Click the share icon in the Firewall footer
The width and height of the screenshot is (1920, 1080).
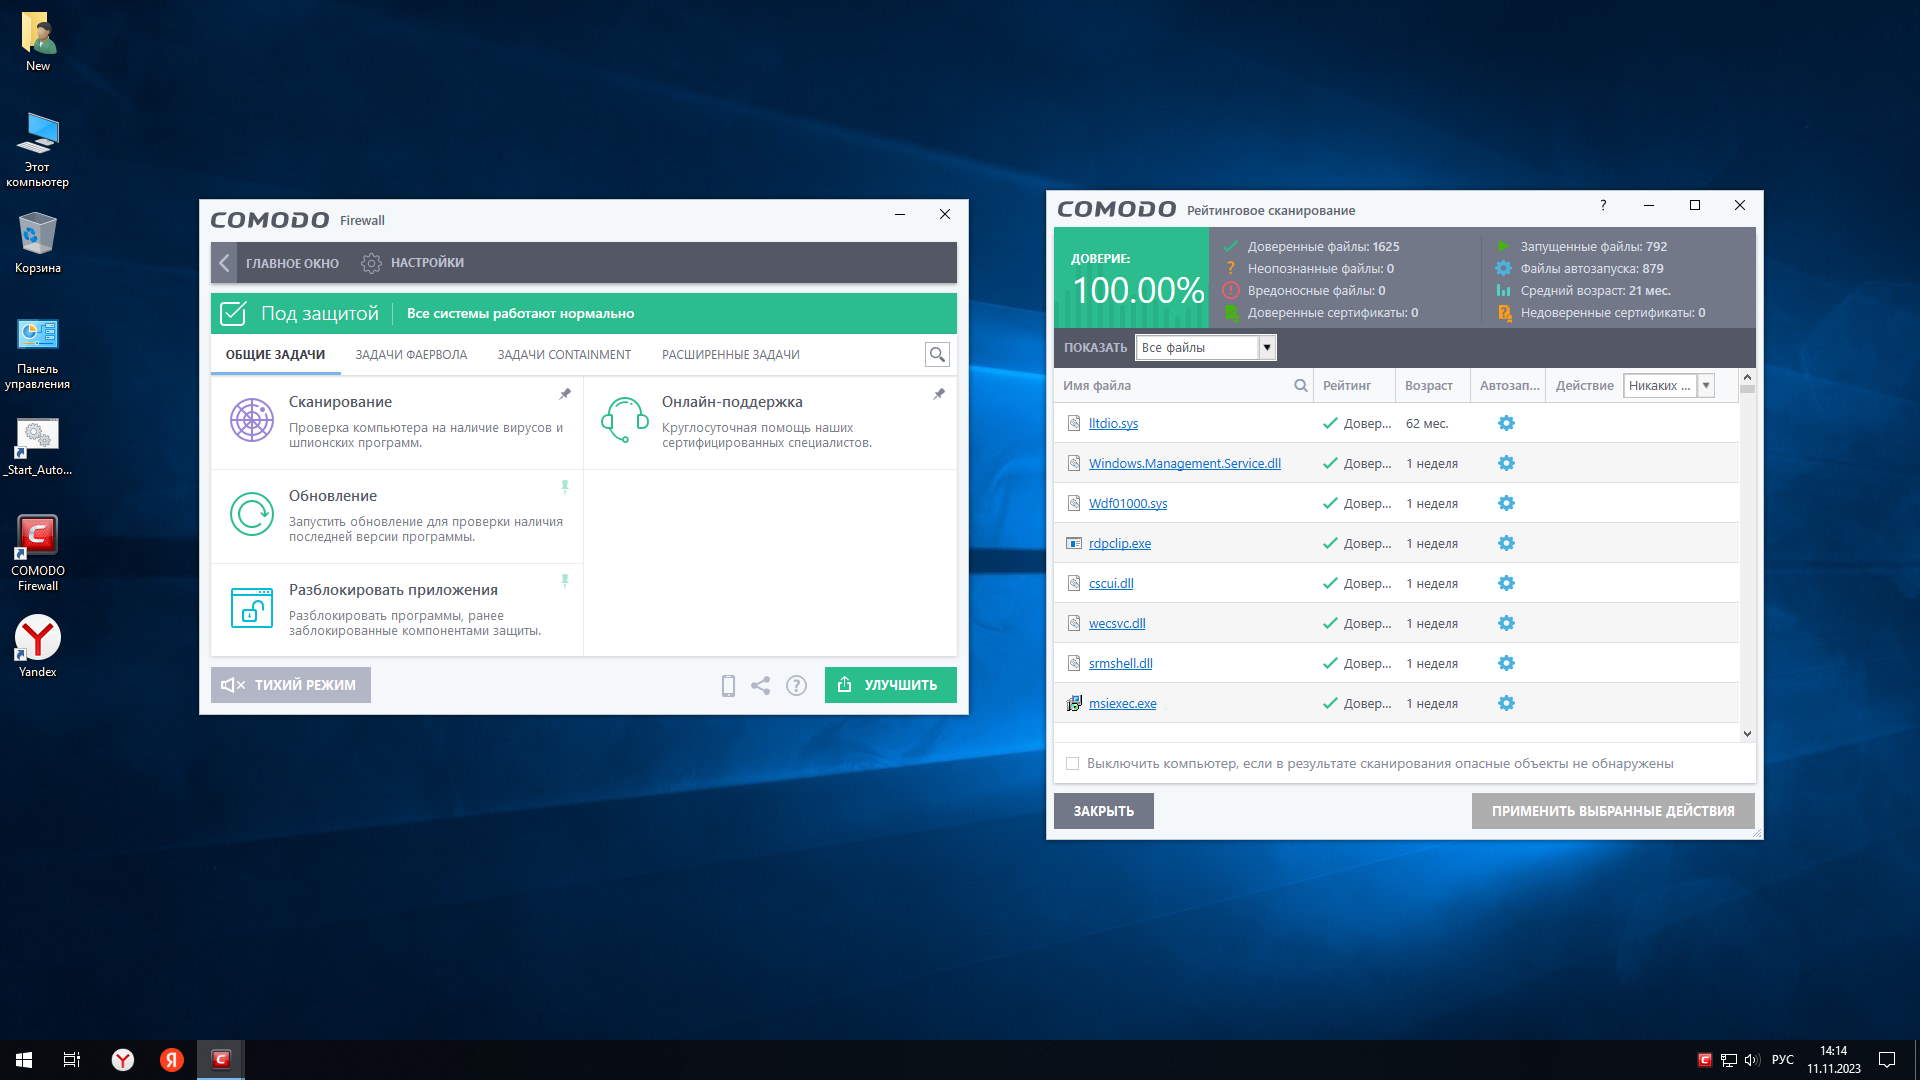(x=761, y=685)
